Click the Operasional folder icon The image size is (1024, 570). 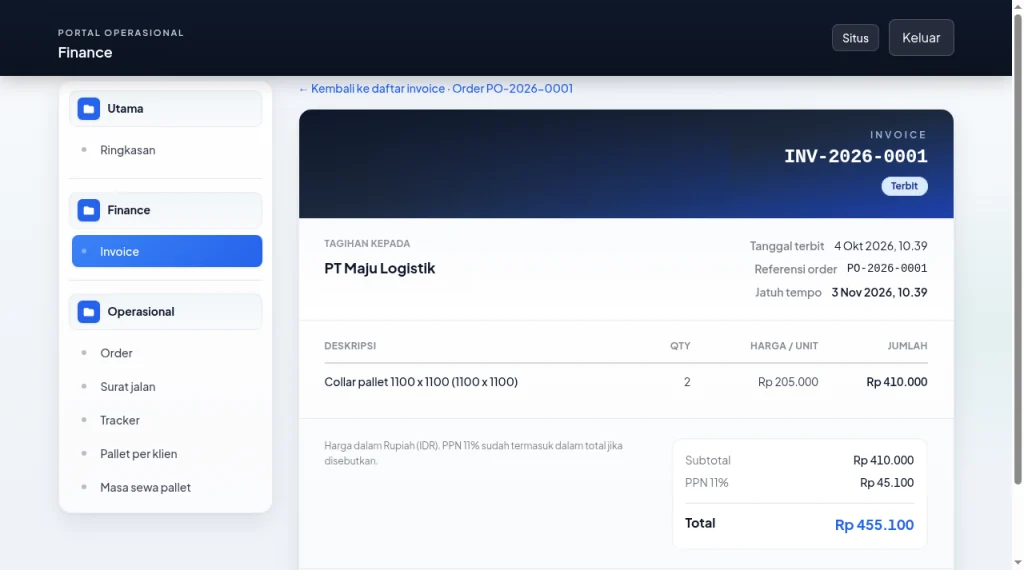89,311
